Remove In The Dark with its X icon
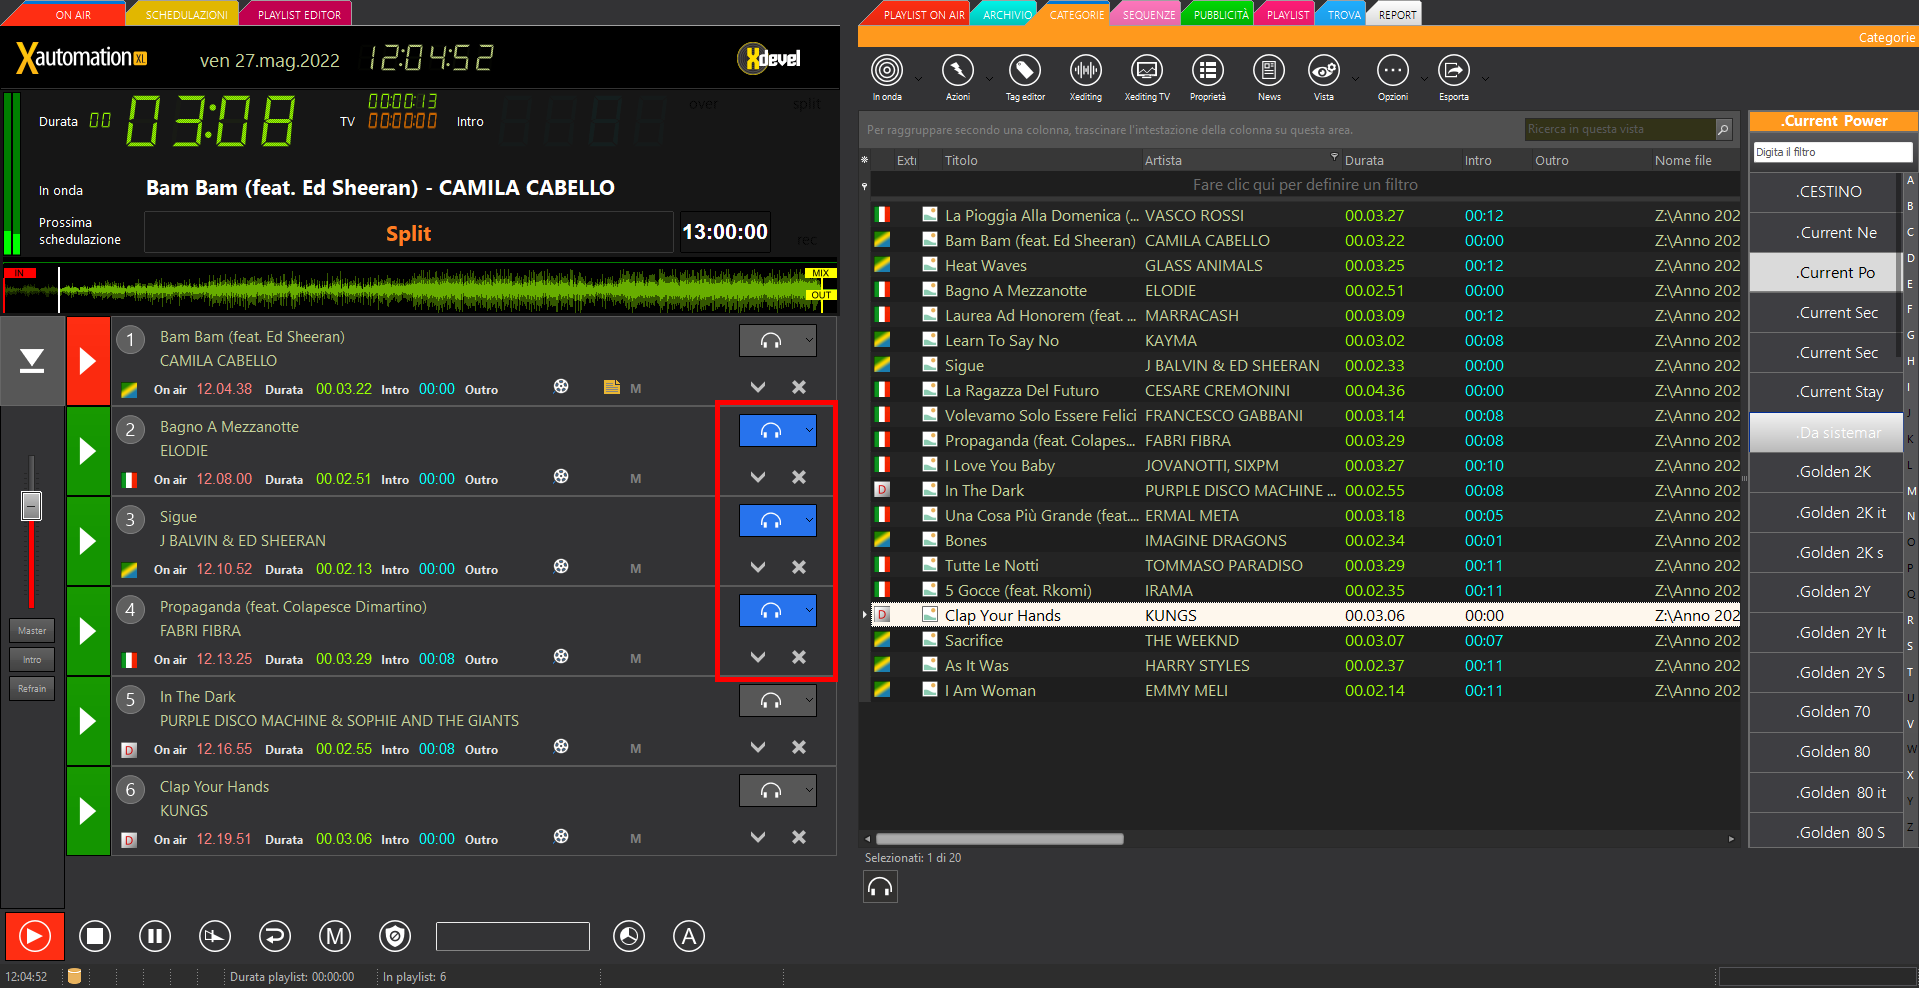The height and width of the screenshot is (988, 1919). (799, 747)
